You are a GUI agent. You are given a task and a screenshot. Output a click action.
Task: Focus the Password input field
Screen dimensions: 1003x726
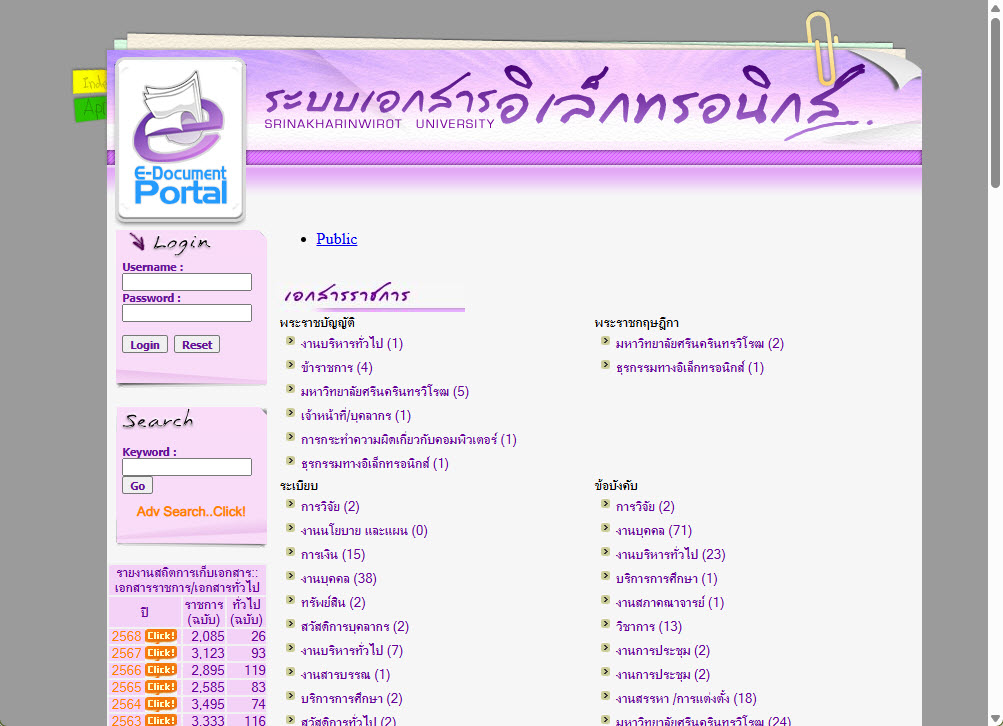pos(187,313)
